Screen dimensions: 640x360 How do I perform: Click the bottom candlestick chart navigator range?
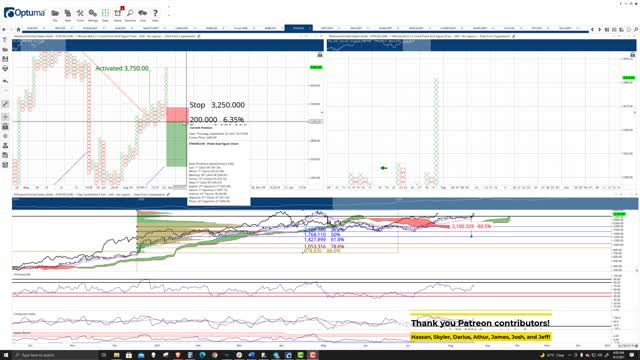pos(485,203)
